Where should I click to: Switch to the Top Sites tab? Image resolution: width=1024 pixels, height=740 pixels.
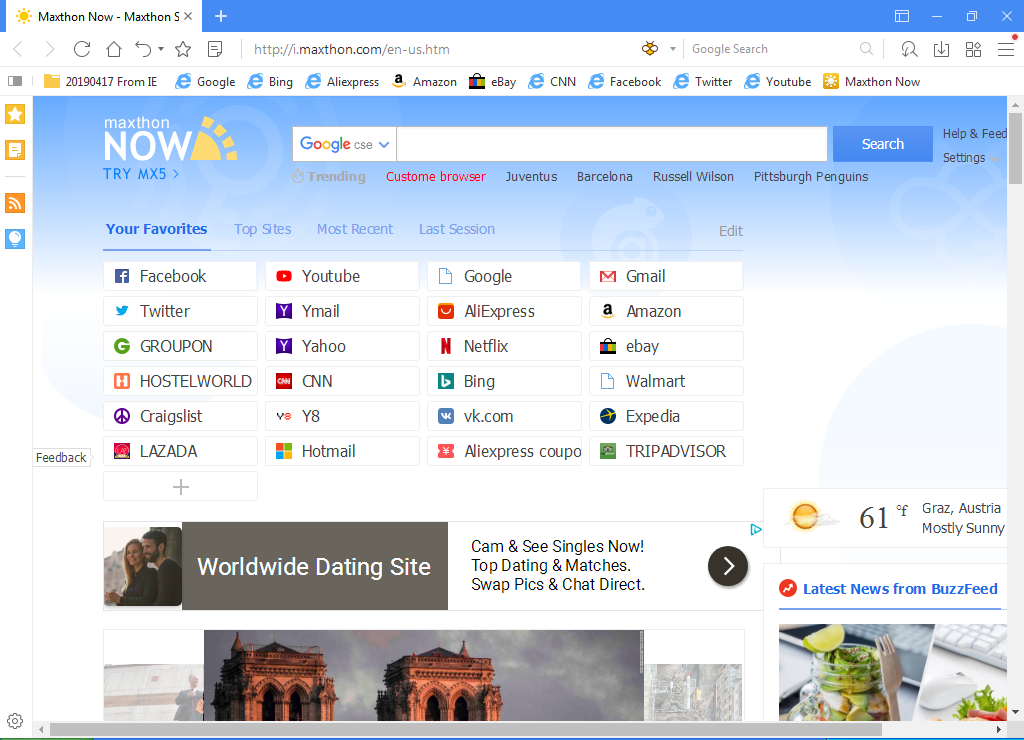click(262, 229)
